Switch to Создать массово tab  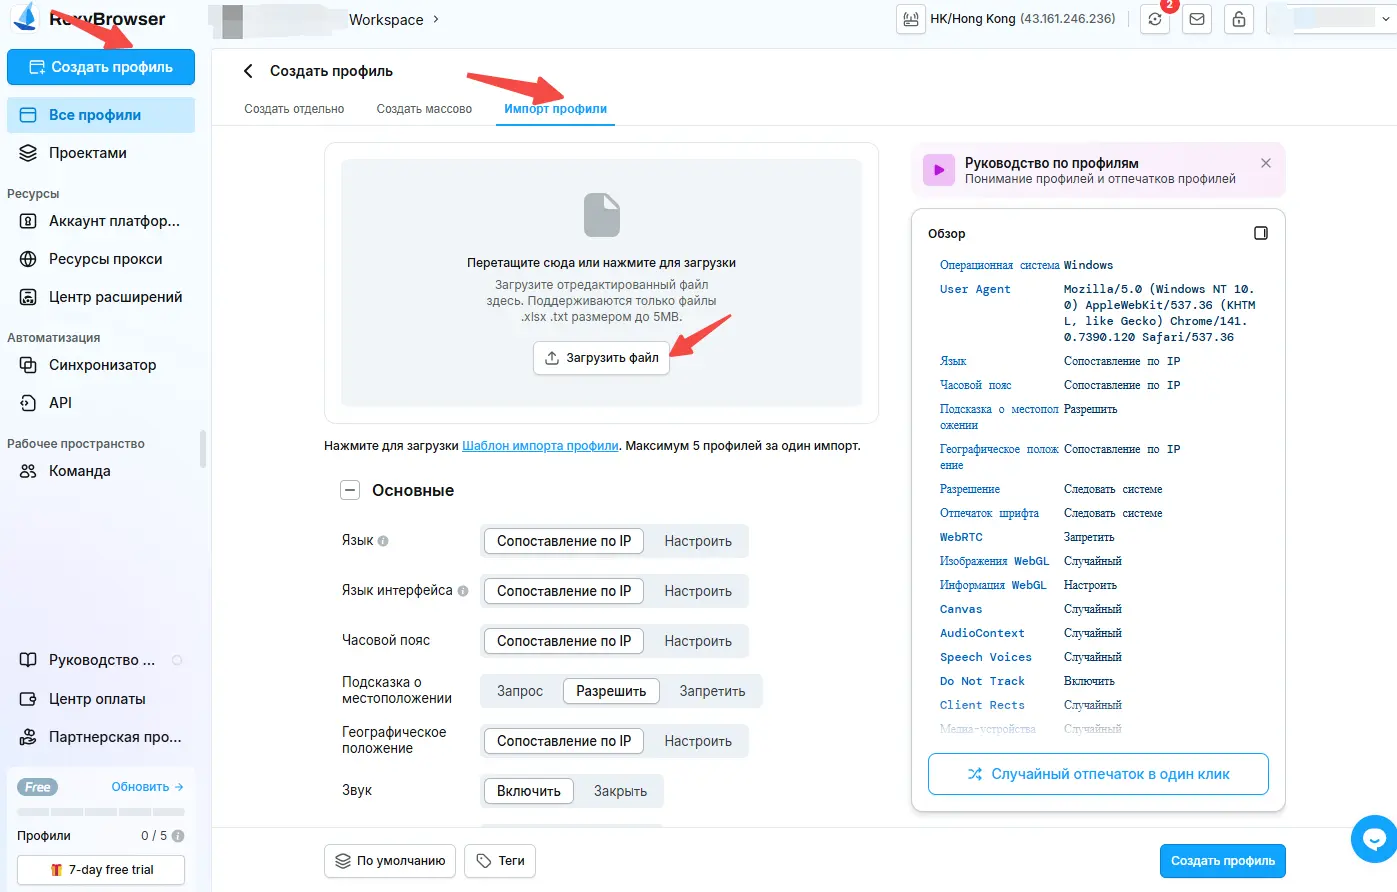coord(424,109)
